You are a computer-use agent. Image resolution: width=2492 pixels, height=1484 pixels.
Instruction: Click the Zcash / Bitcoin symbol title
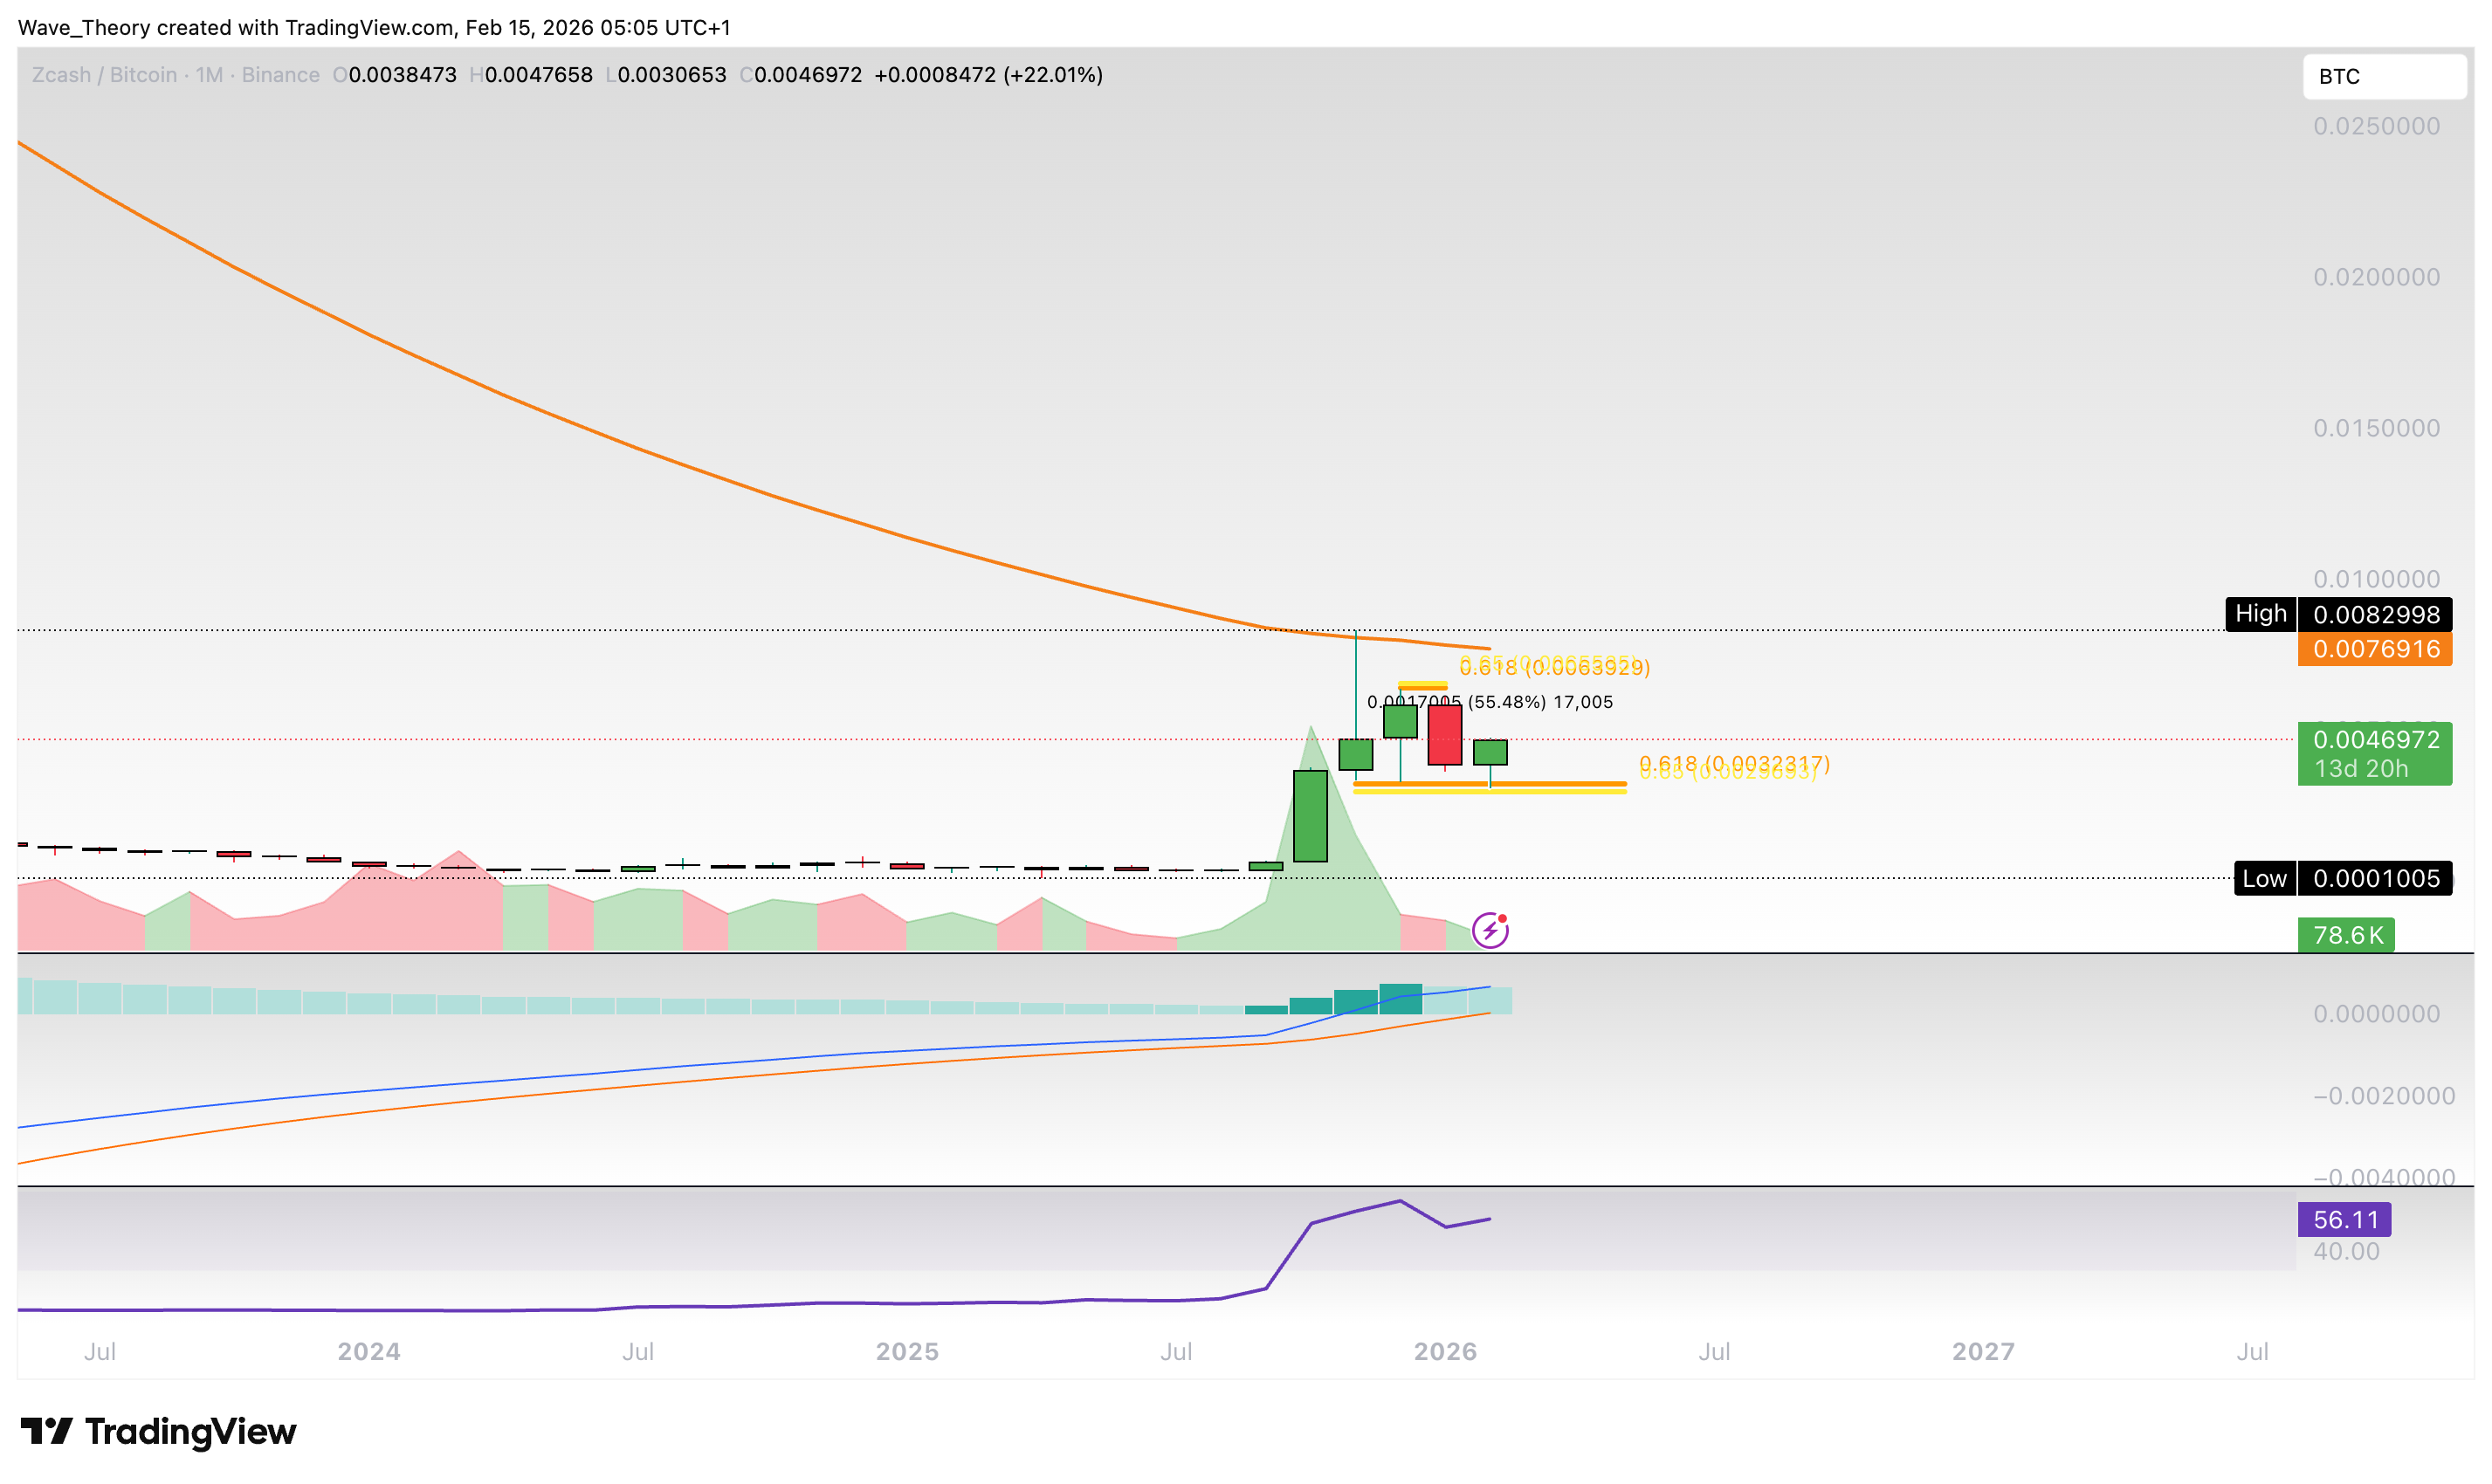click(x=104, y=75)
